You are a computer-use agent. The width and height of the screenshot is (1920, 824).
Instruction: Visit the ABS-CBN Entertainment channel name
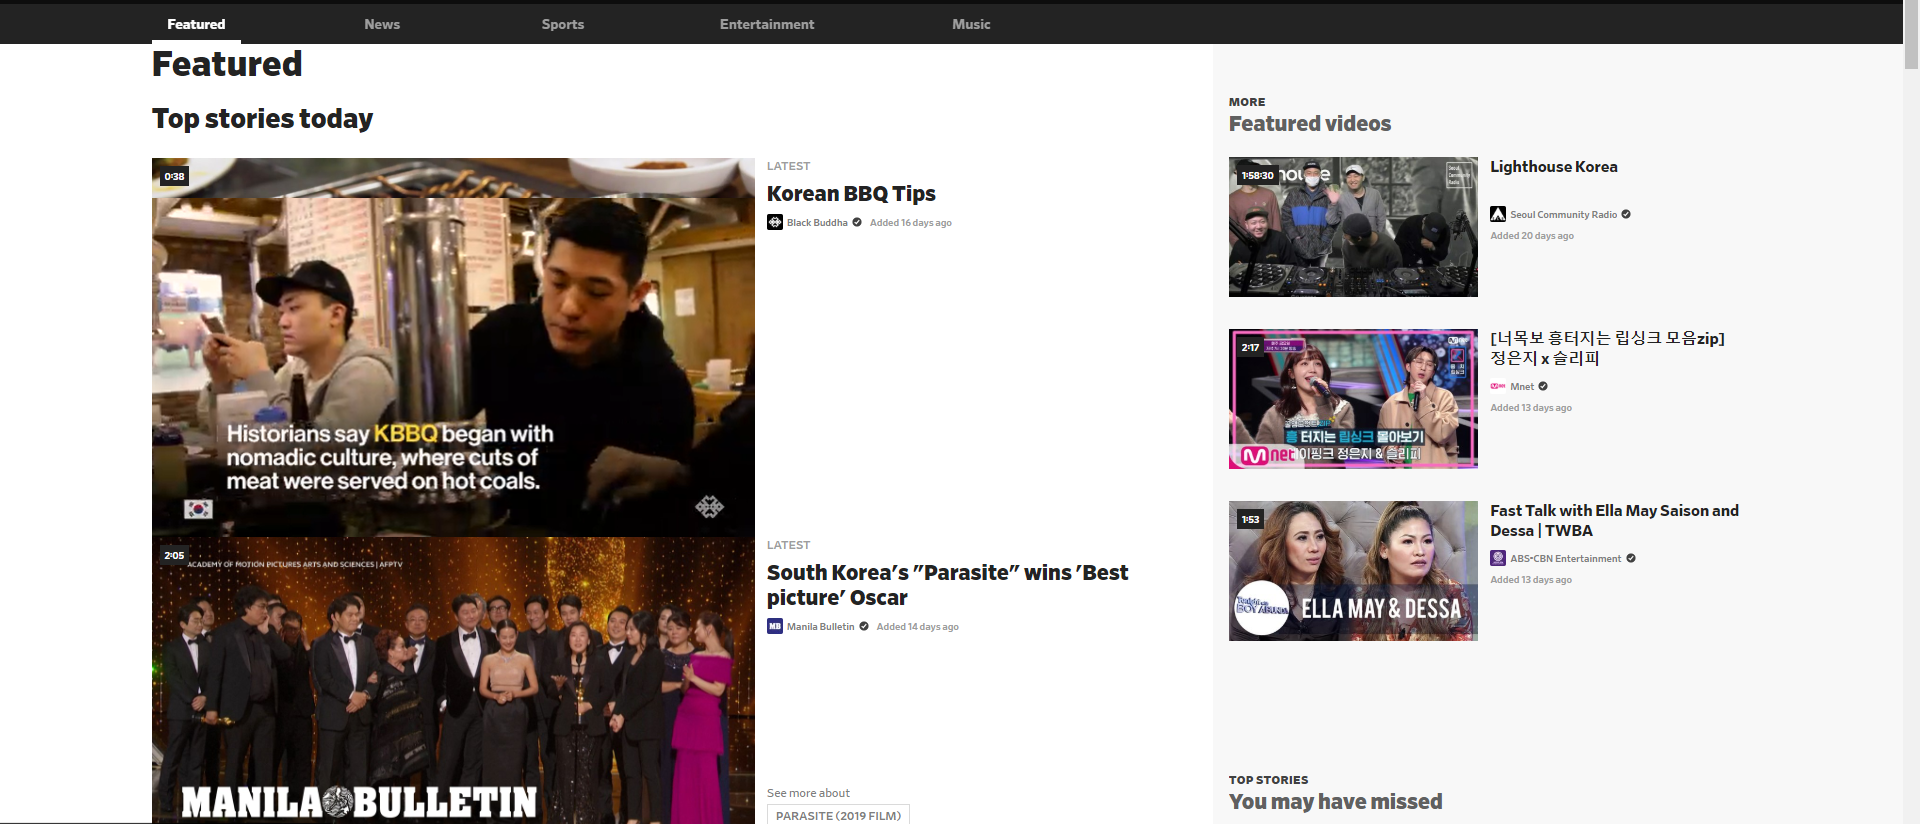(x=1566, y=559)
